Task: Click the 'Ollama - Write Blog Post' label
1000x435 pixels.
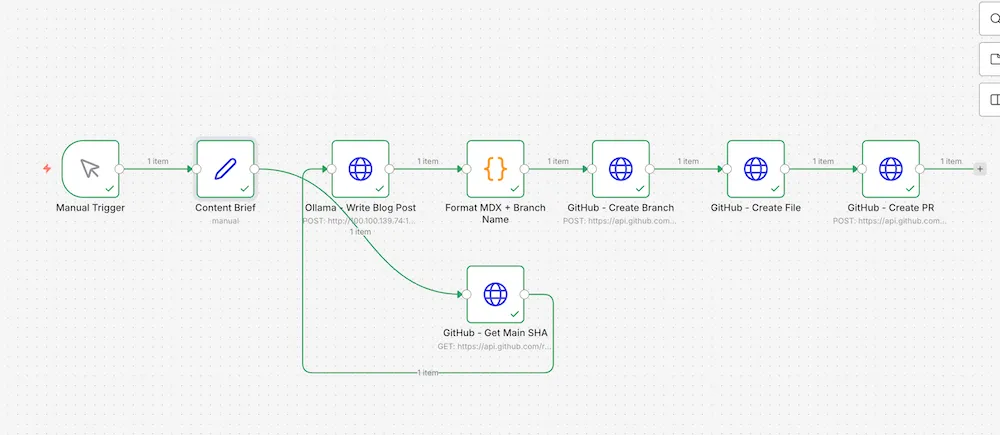Action: coord(360,207)
